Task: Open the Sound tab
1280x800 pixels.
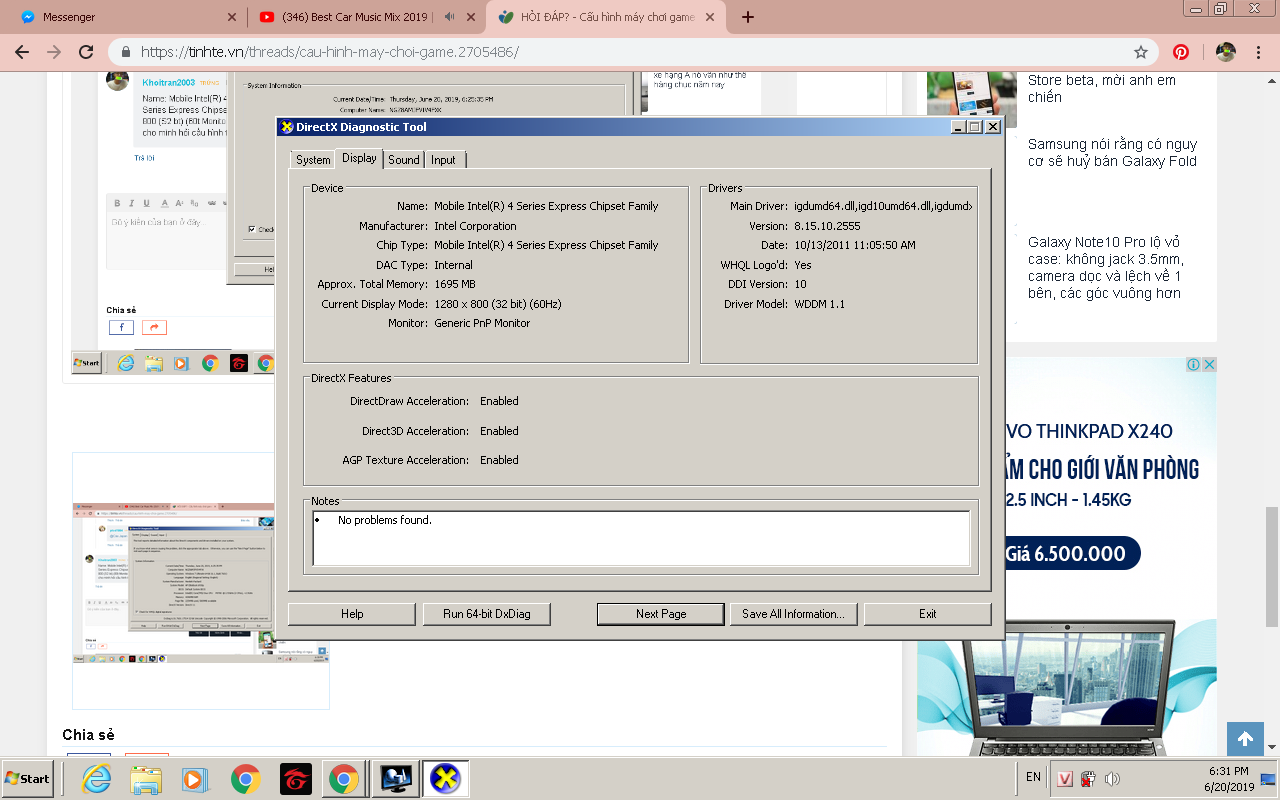Action: coord(404,160)
